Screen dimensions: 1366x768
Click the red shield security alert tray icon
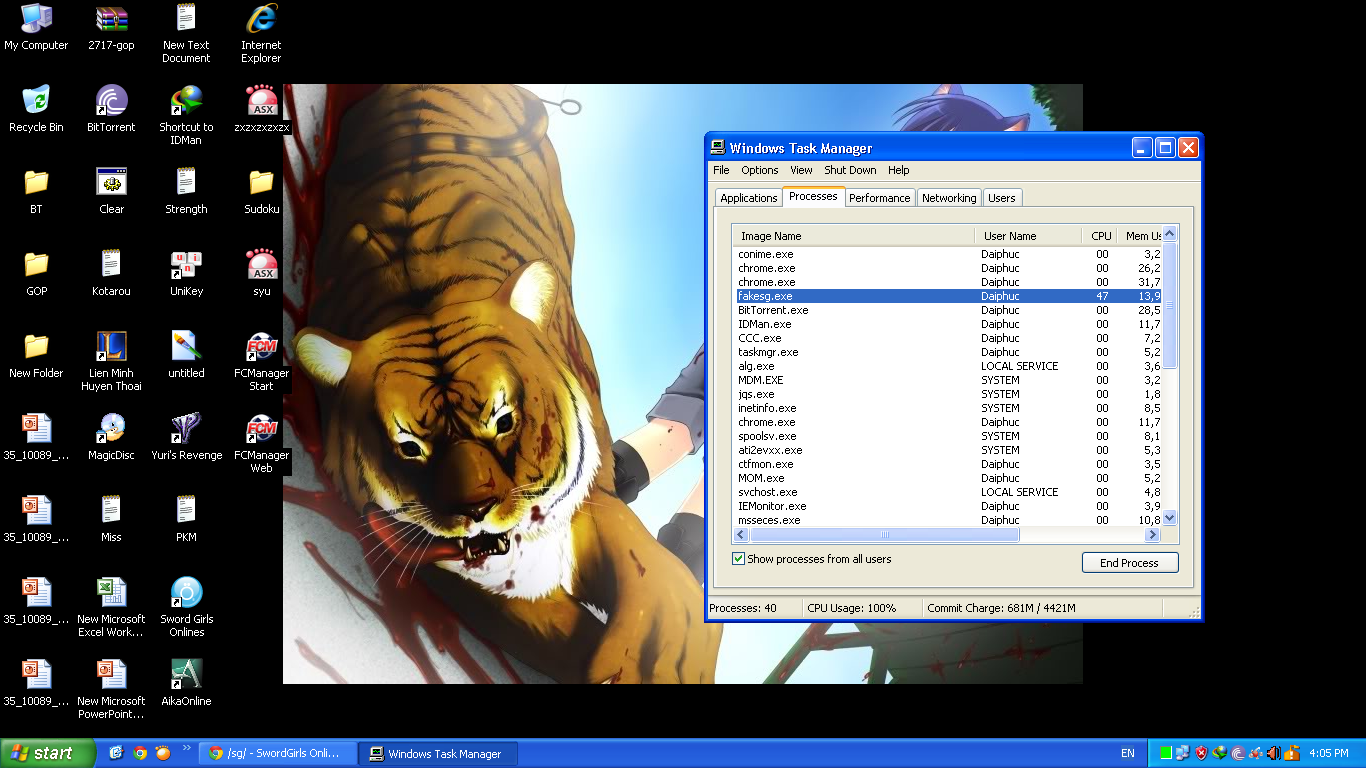tap(1202, 753)
